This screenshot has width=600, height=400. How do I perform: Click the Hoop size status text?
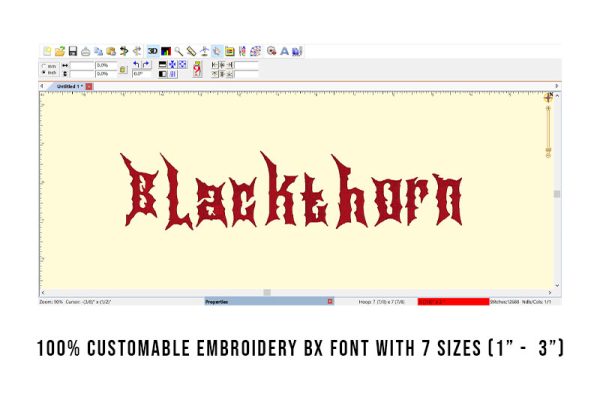(x=381, y=302)
